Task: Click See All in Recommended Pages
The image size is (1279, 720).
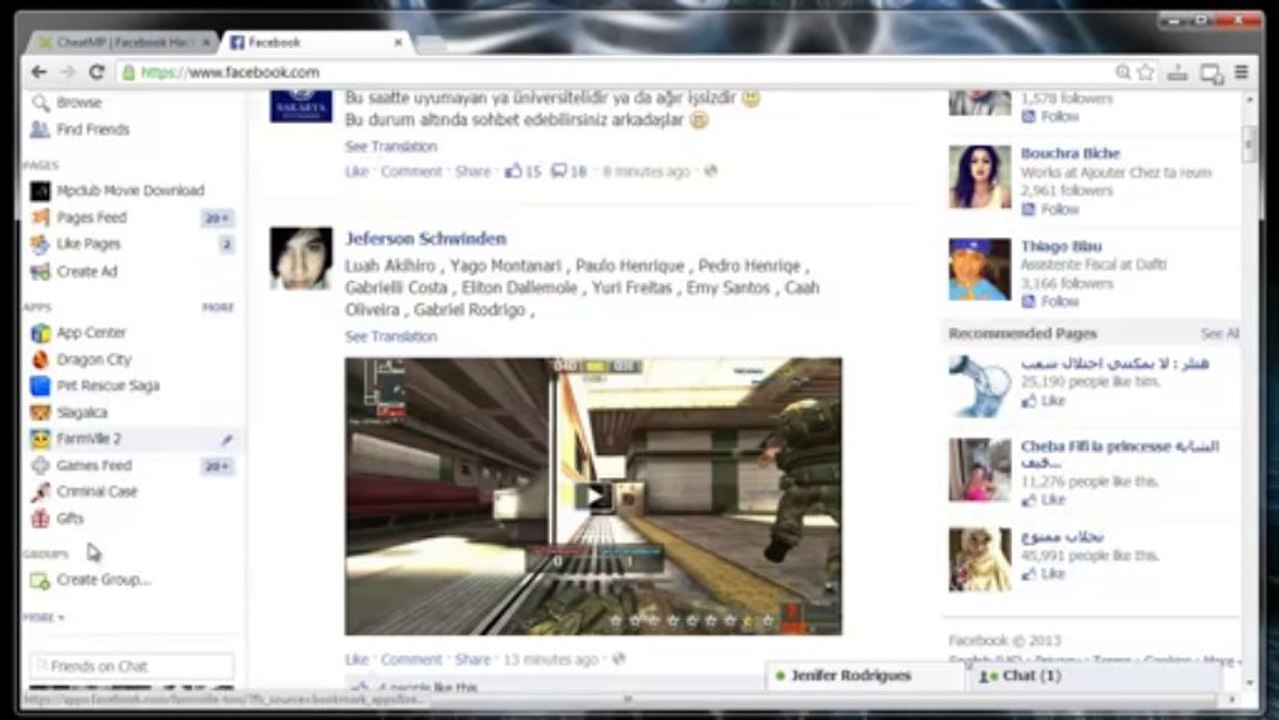Action: click(x=1220, y=333)
